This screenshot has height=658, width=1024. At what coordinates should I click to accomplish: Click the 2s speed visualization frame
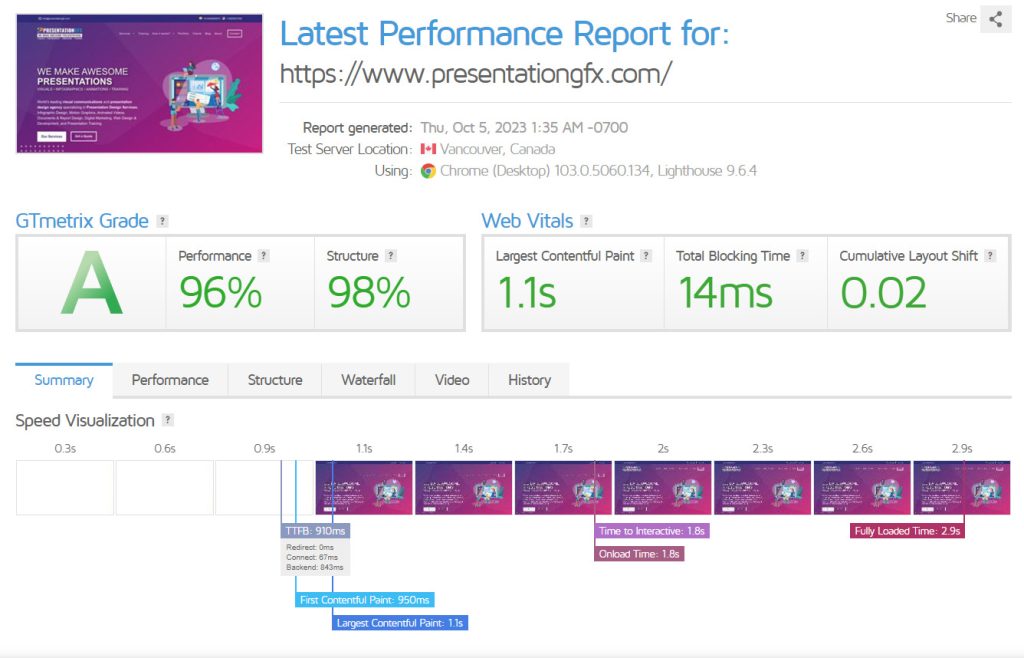[x=663, y=487]
